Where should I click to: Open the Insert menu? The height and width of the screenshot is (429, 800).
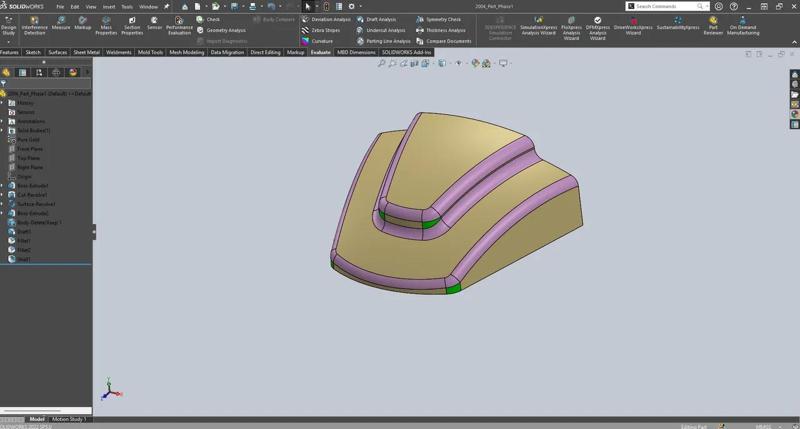coord(109,6)
